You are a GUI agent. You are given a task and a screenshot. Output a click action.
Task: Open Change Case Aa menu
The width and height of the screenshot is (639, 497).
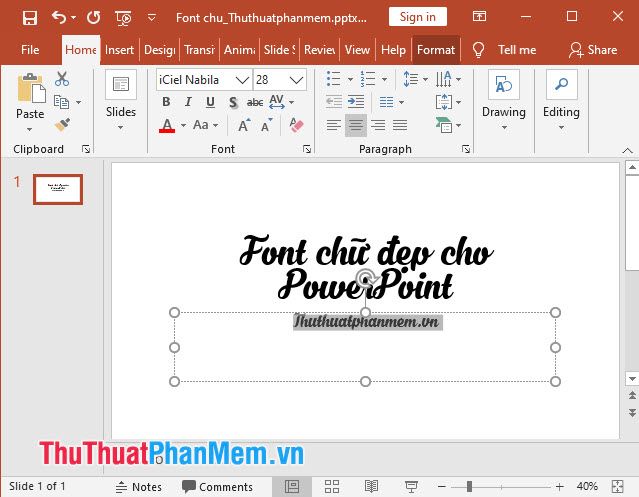click(x=205, y=125)
